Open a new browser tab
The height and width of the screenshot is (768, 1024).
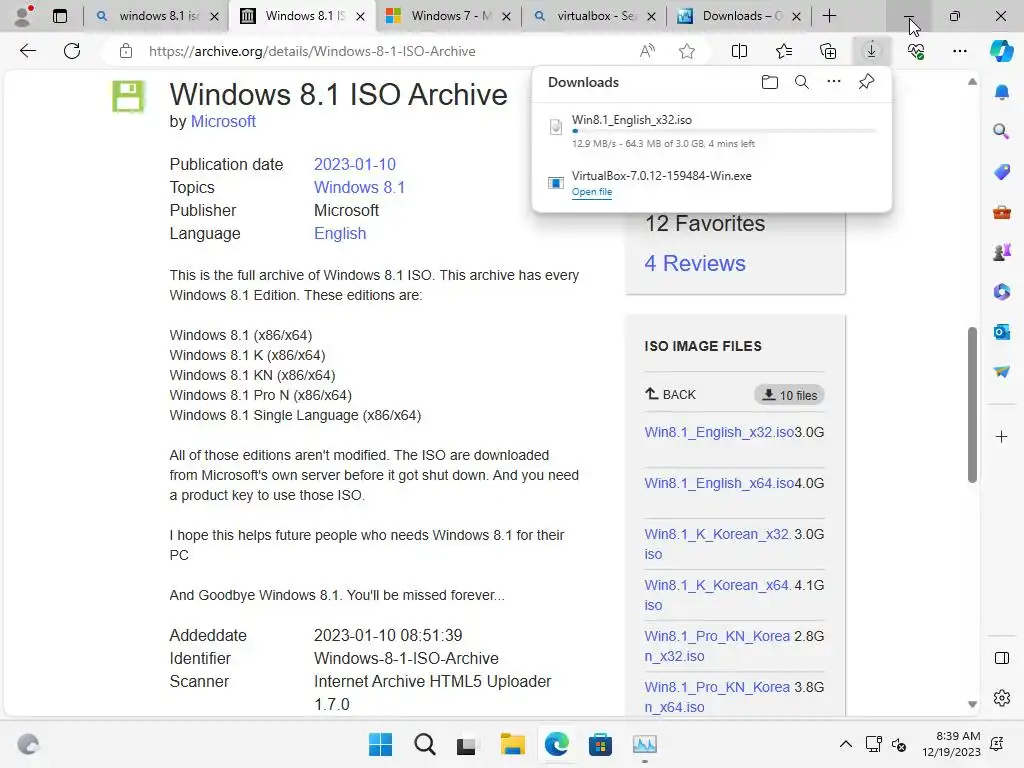(x=829, y=16)
